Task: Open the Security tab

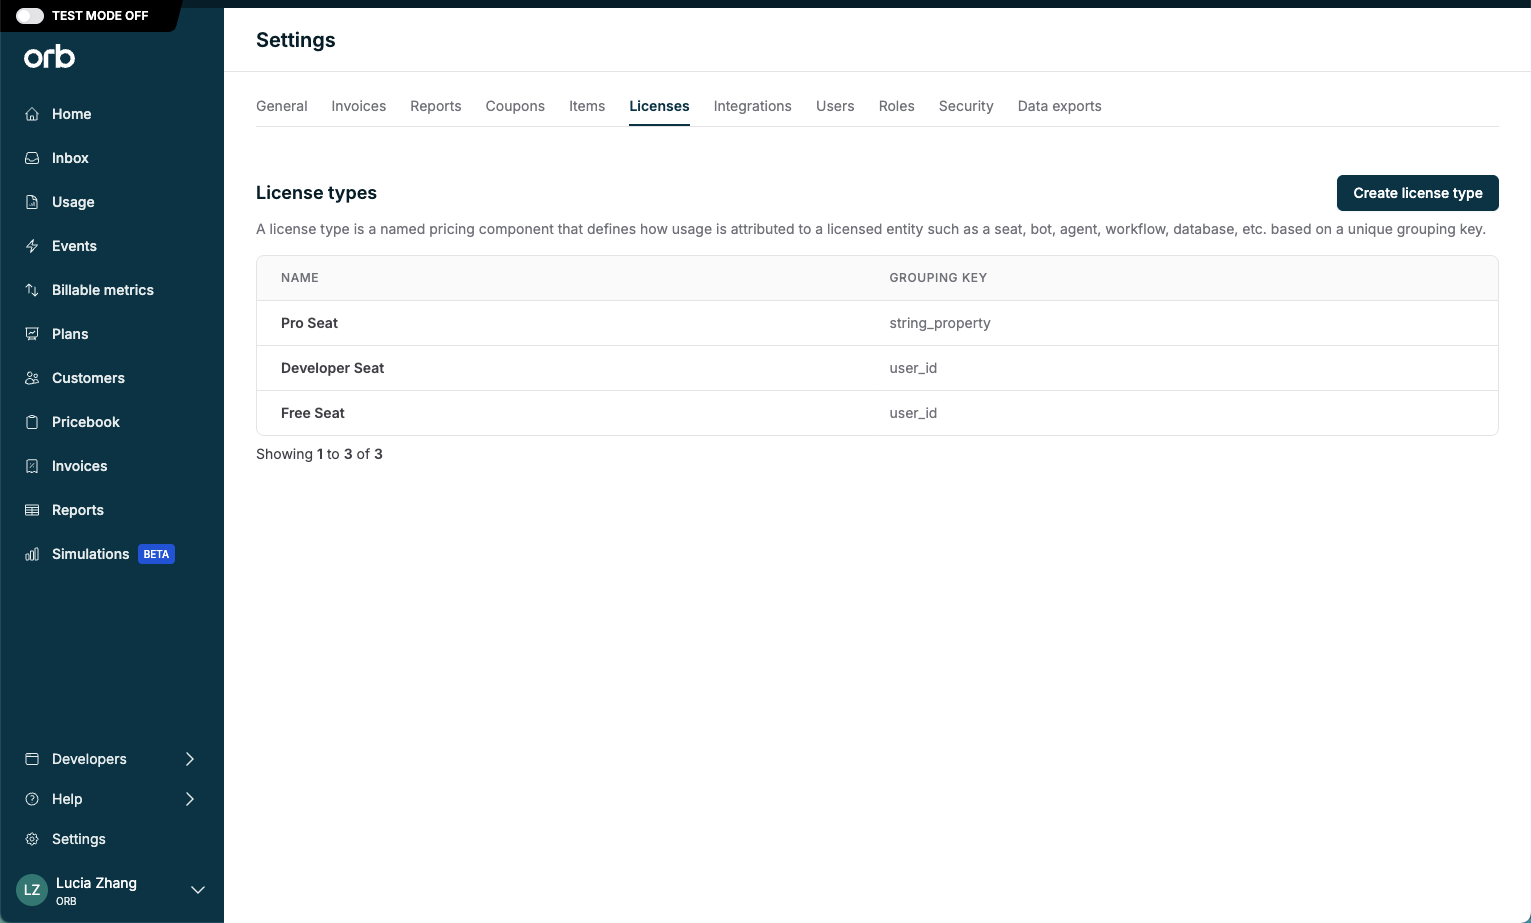Action: coord(966,106)
